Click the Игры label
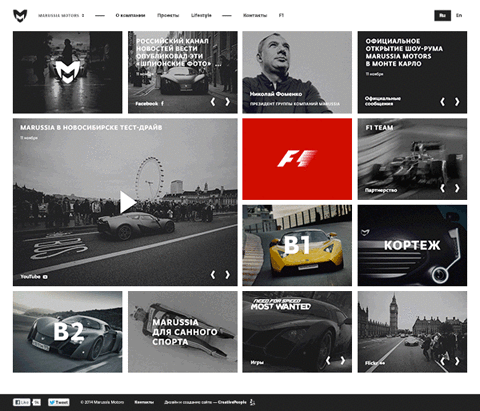This screenshot has width=480, height=411. 257,362
